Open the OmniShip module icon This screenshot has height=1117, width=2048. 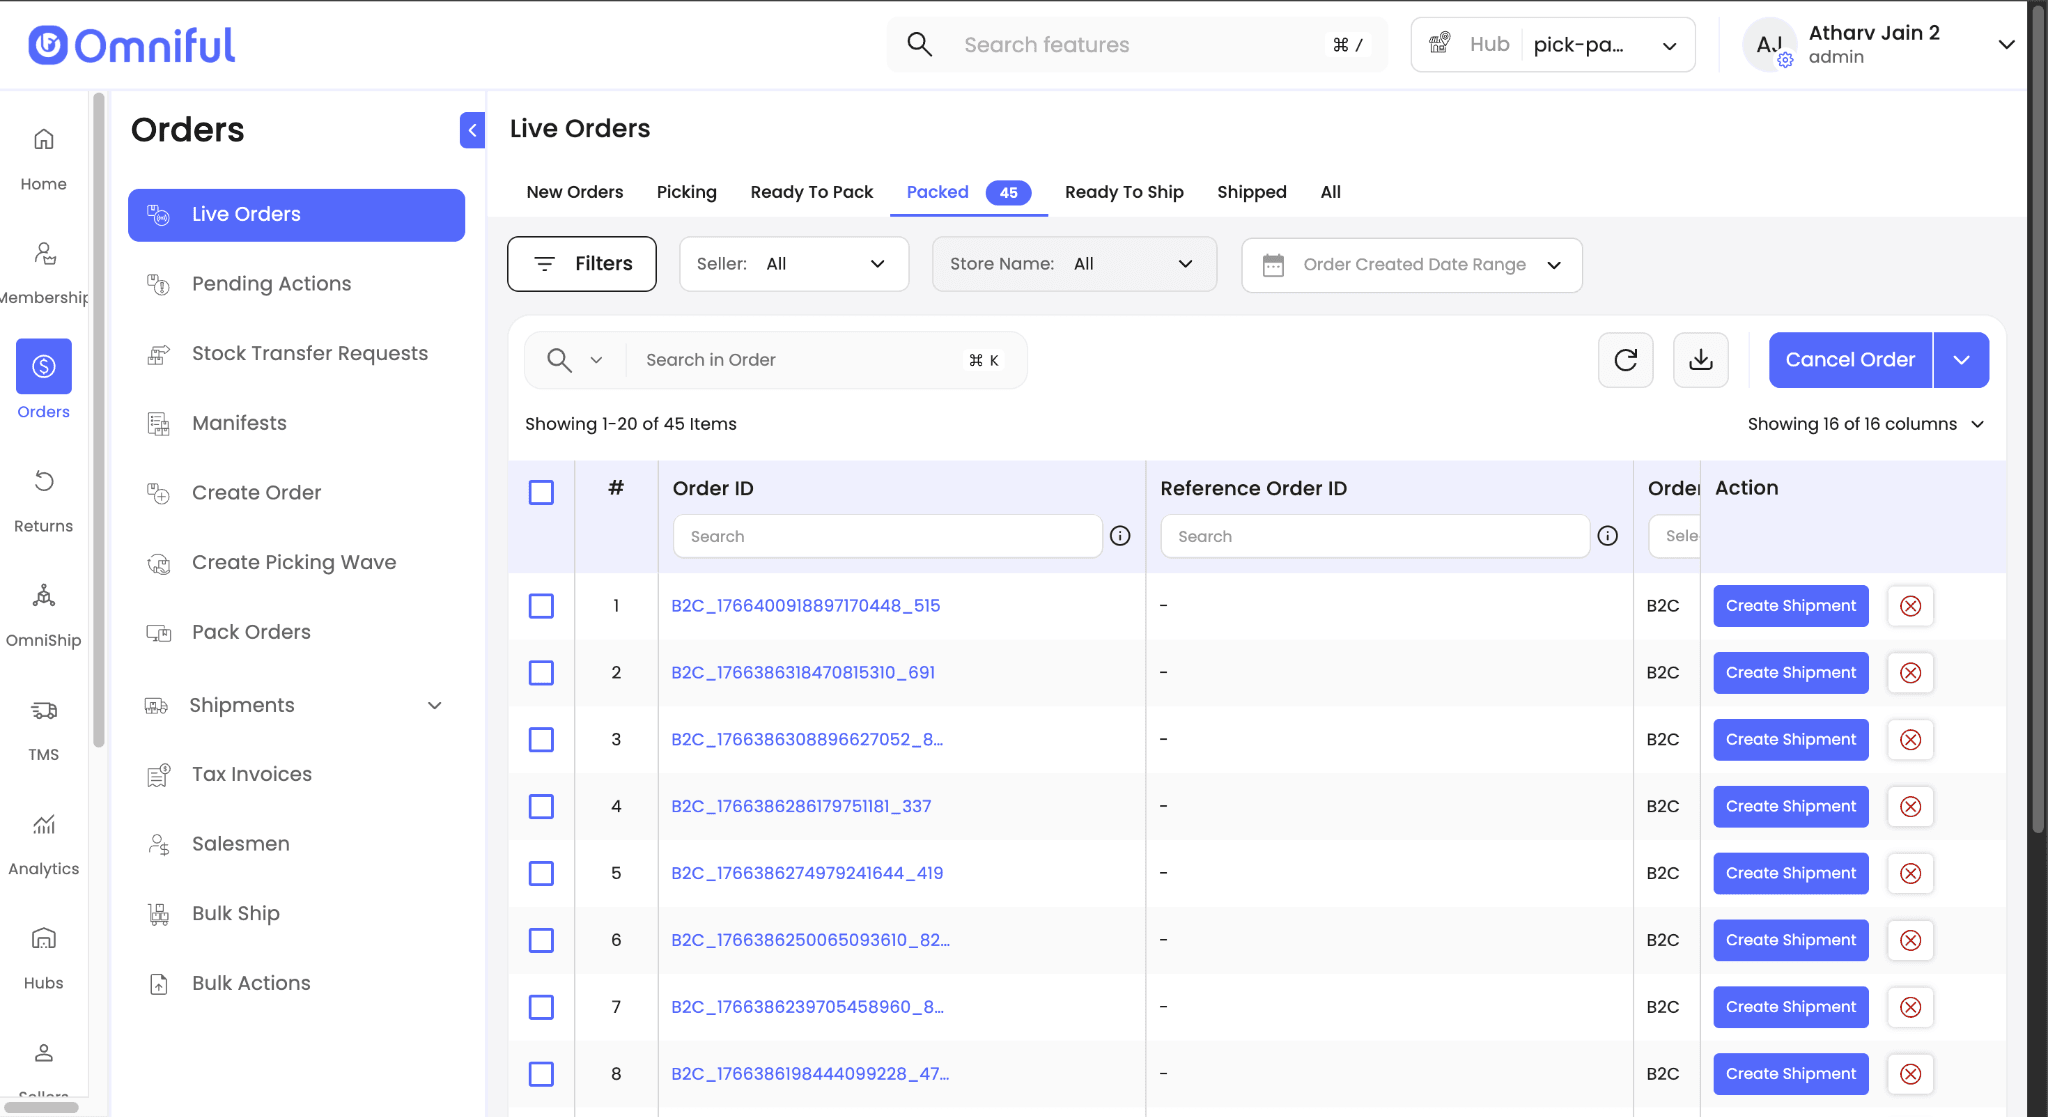[x=43, y=613]
